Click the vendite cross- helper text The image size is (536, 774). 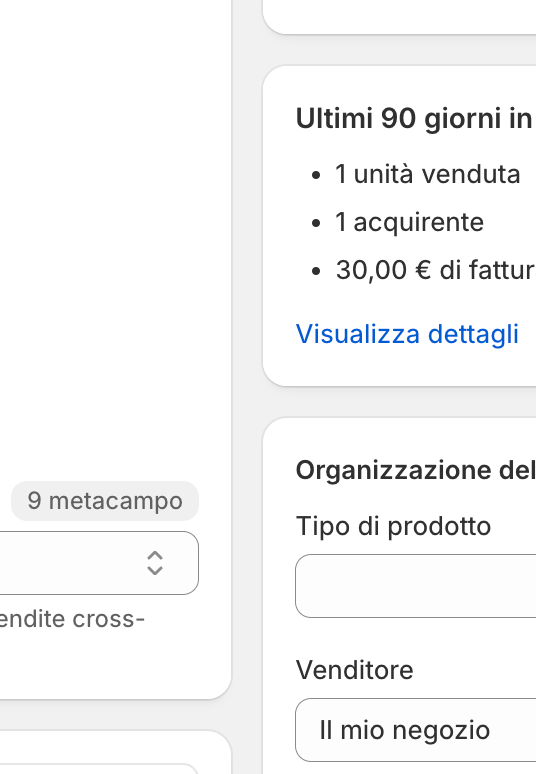[x=72, y=619]
